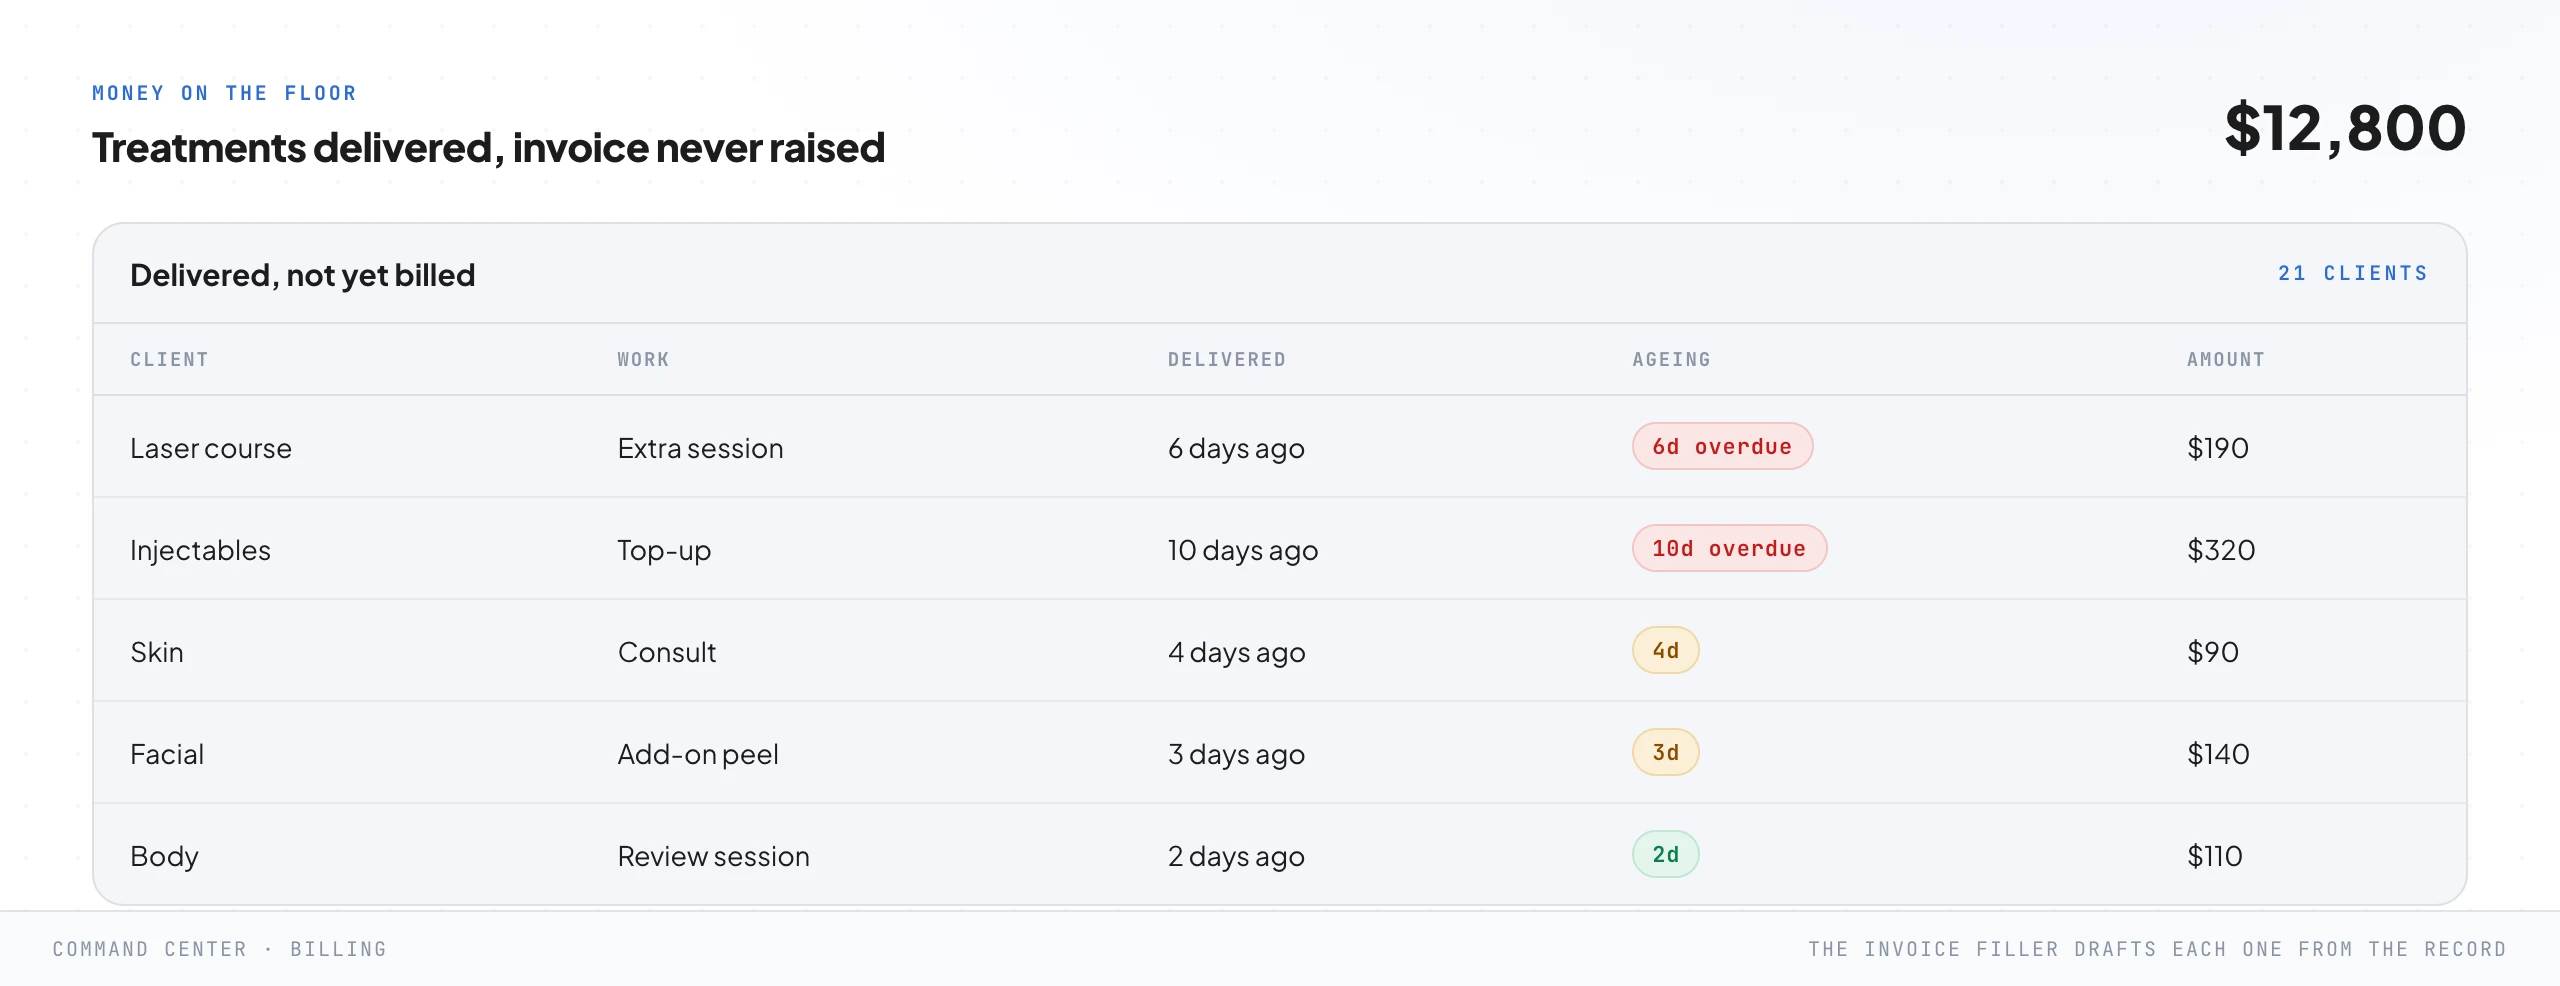2560x986 pixels.
Task: Click the $320 Injectables amount
Action: tap(2221, 550)
